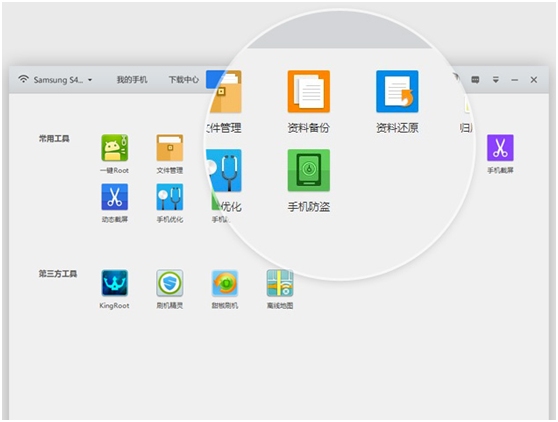Open small 手机优化 stethoscope icon
The height and width of the screenshot is (422, 558).
(170, 197)
